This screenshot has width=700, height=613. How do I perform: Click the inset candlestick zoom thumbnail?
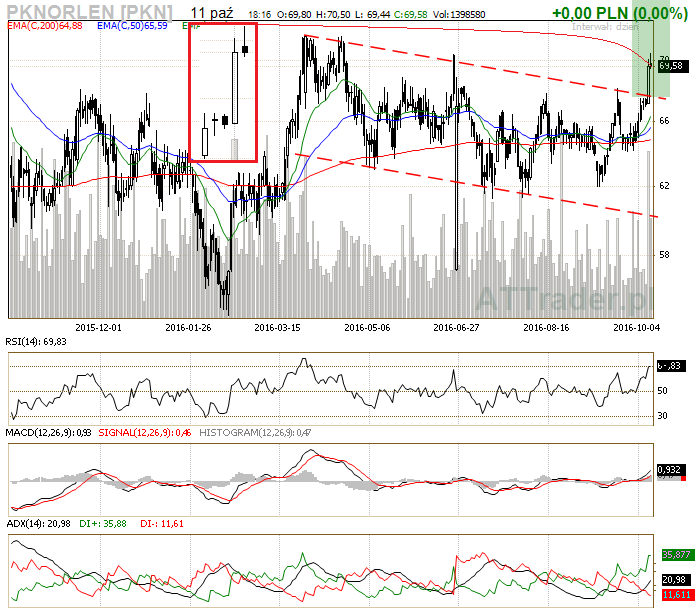223,92
